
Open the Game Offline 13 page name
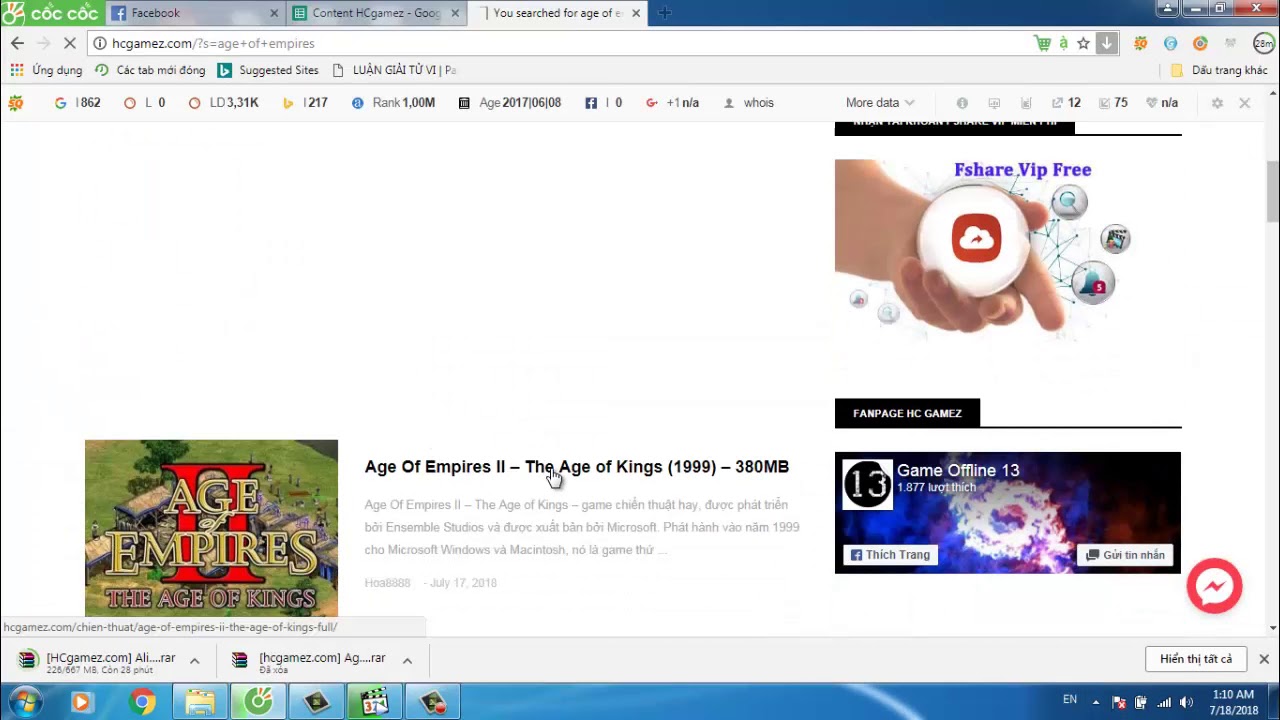tap(958, 470)
